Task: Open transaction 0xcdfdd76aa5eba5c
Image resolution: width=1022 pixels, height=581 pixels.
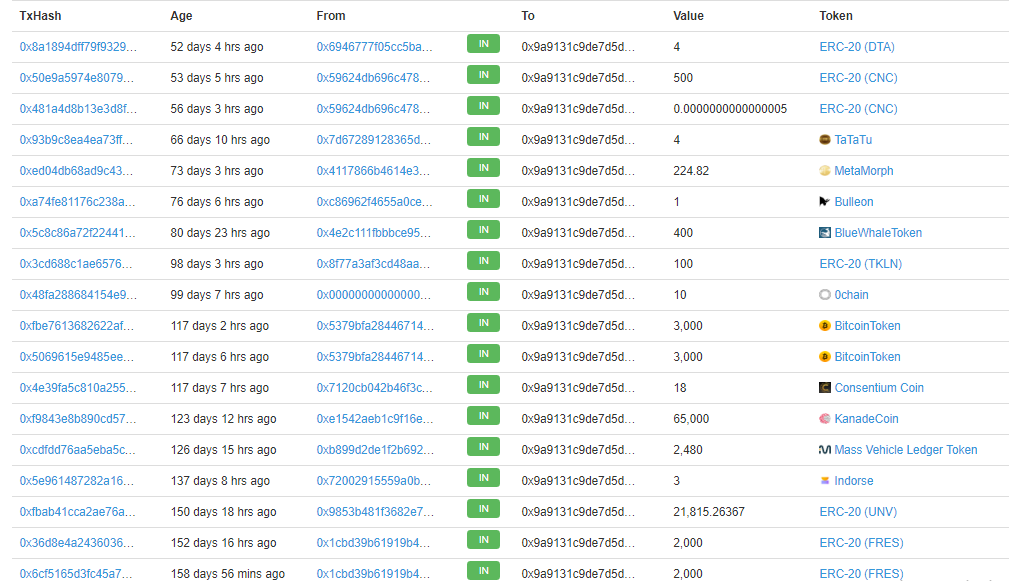Action: [78, 450]
